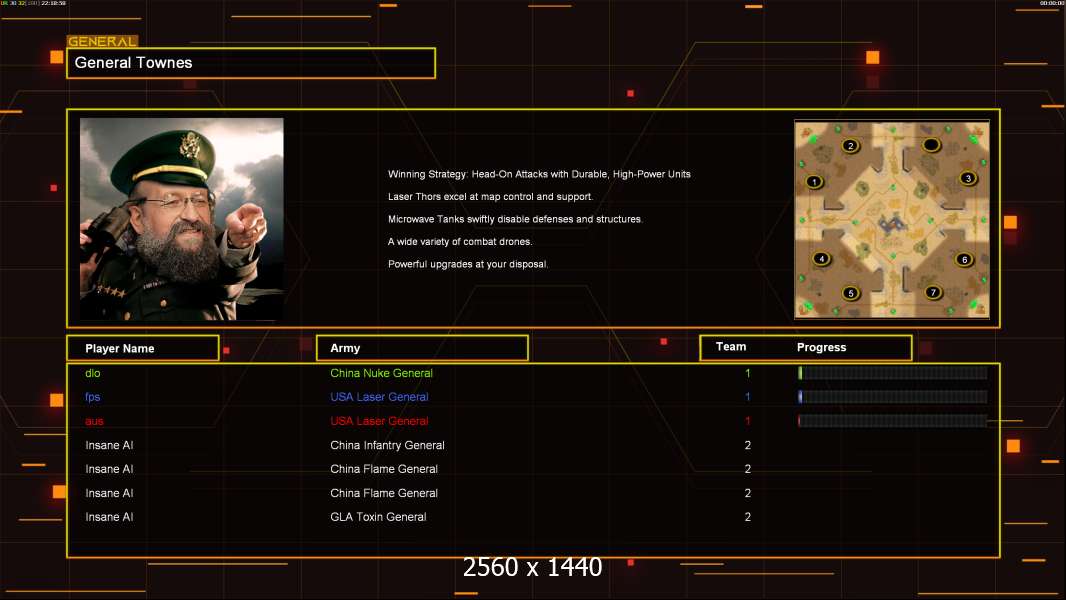Click start position marker 6 on minimap
Screen dimensions: 1066x600
pyautogui.click(x=963, y=259)
